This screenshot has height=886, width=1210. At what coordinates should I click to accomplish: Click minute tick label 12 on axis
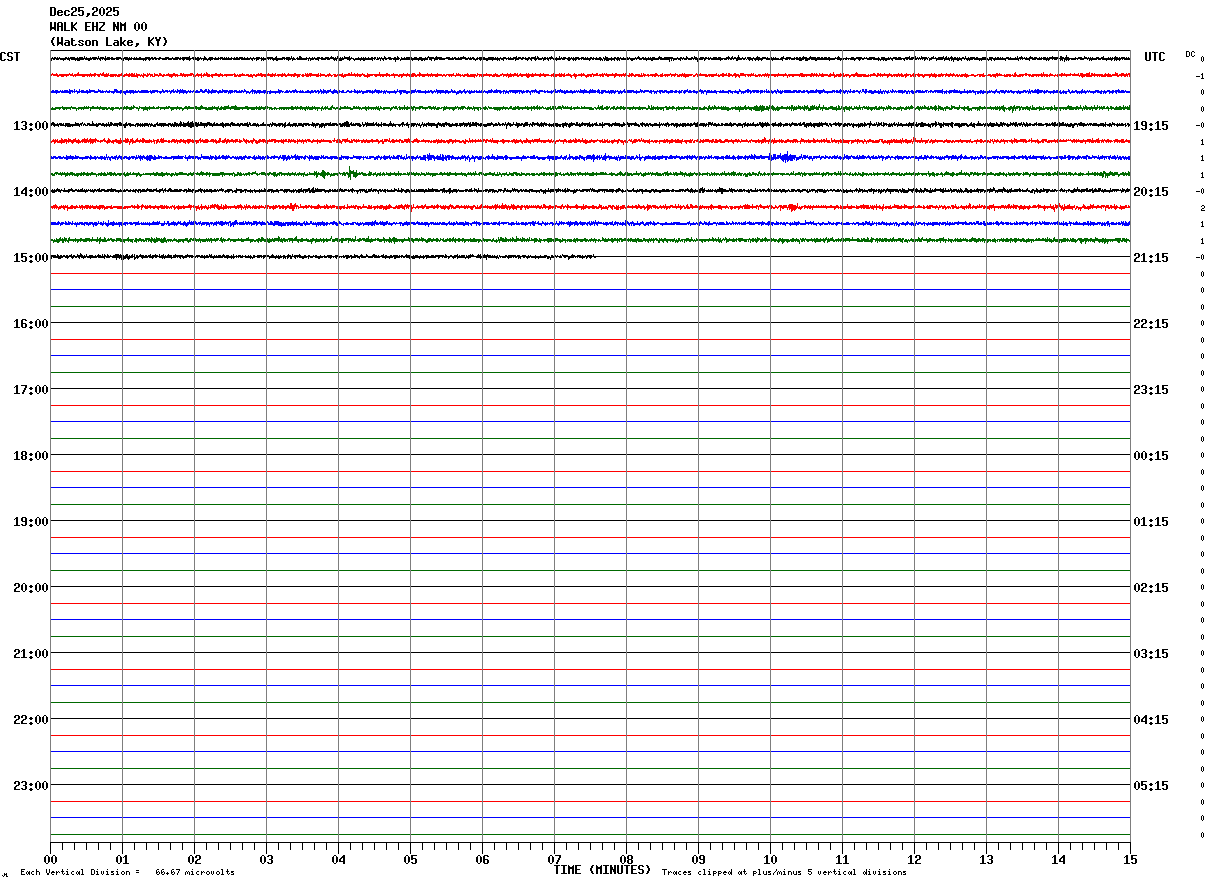click(914, 860)
